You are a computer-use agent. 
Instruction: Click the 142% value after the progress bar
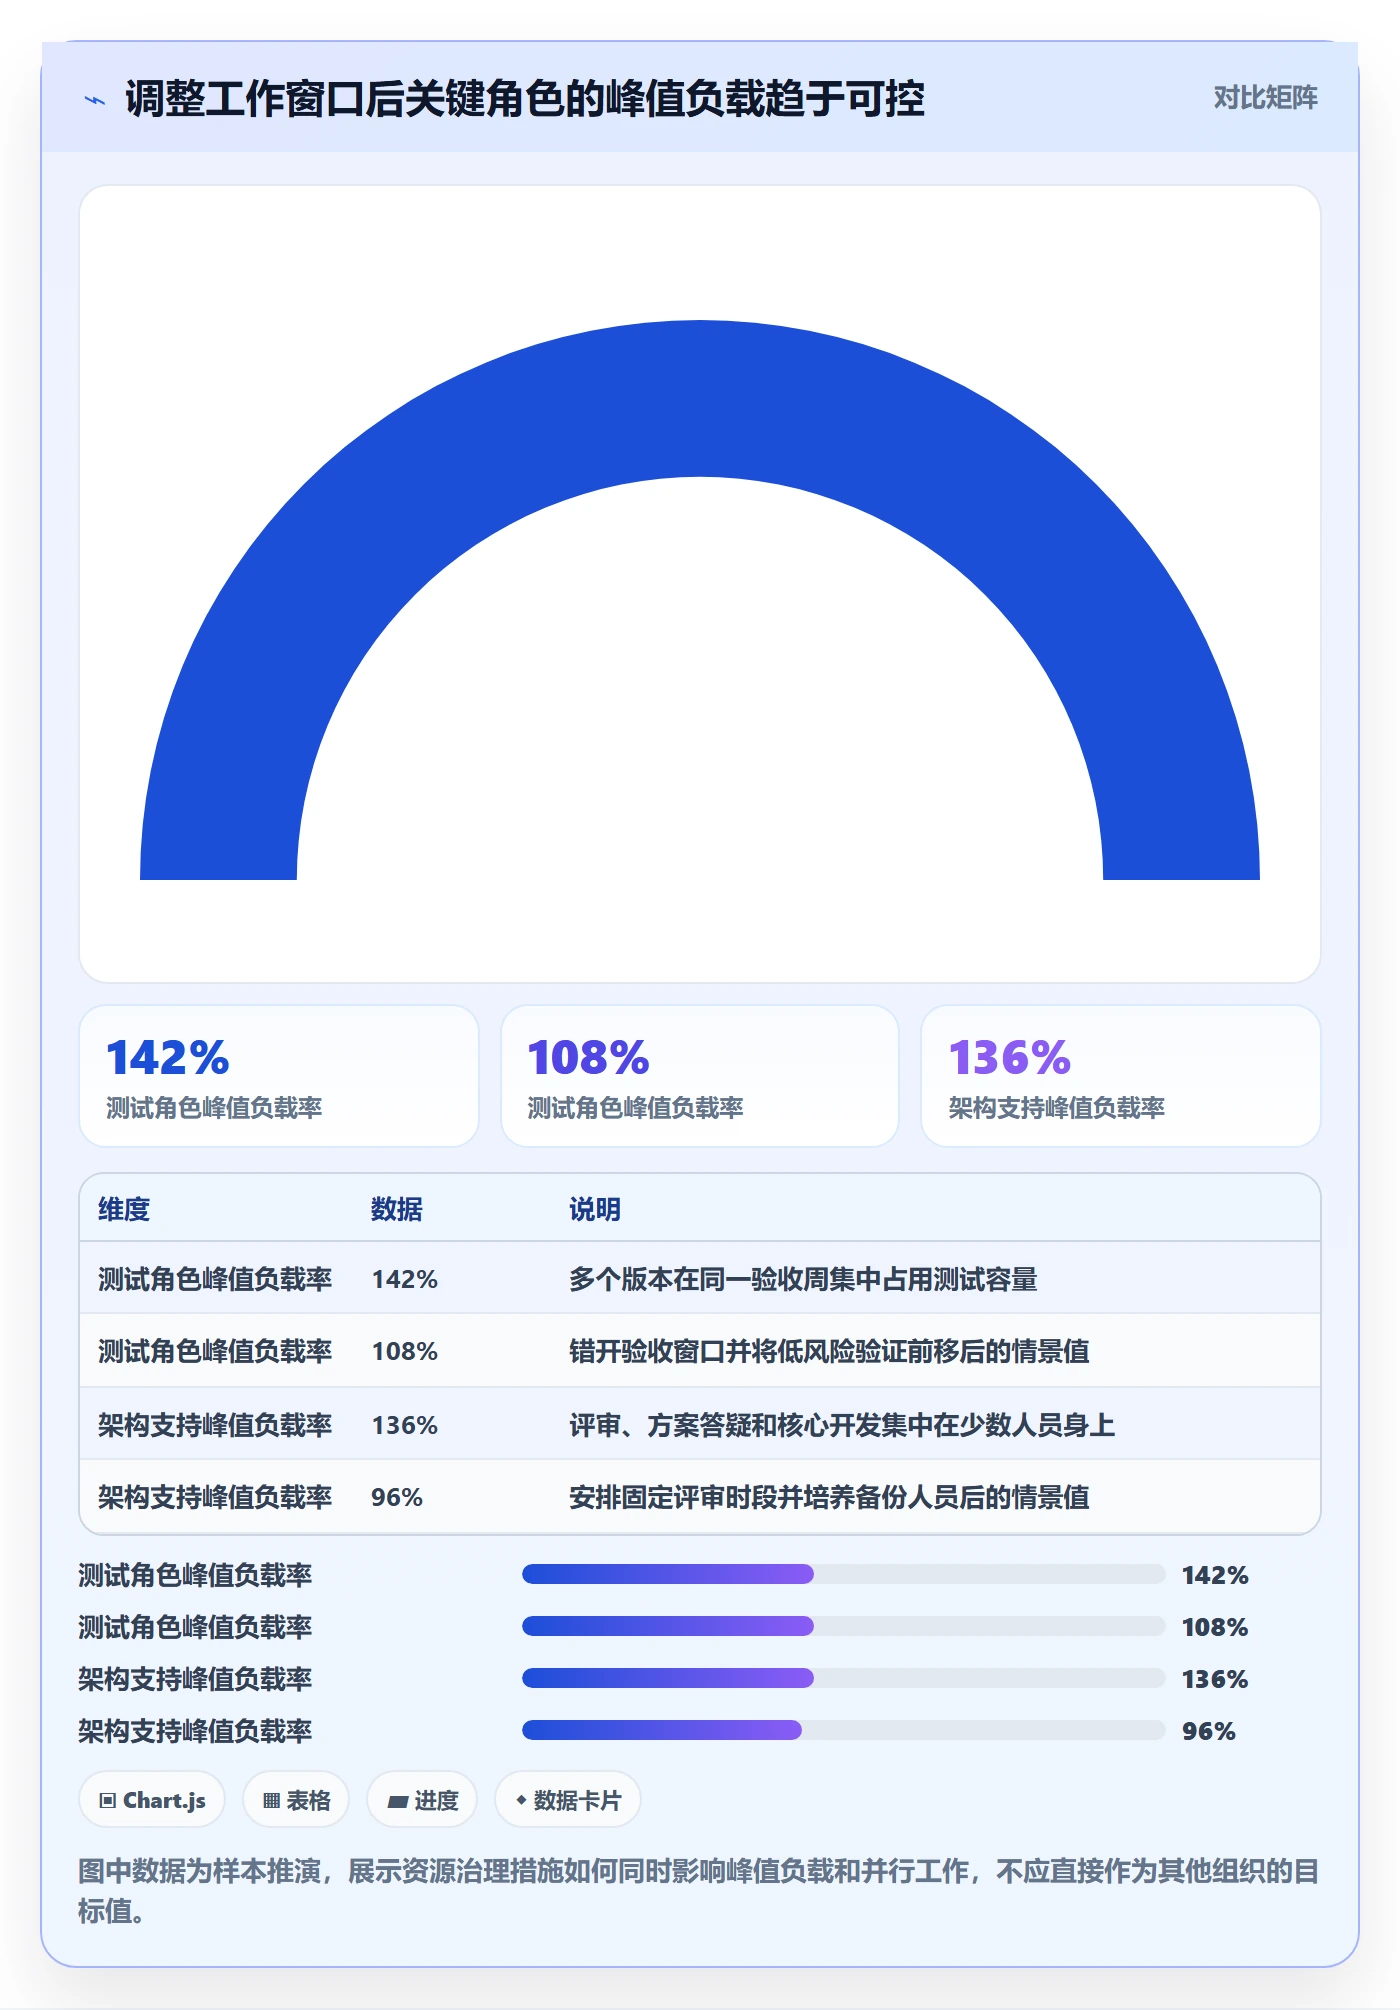click(1215, 1575)
